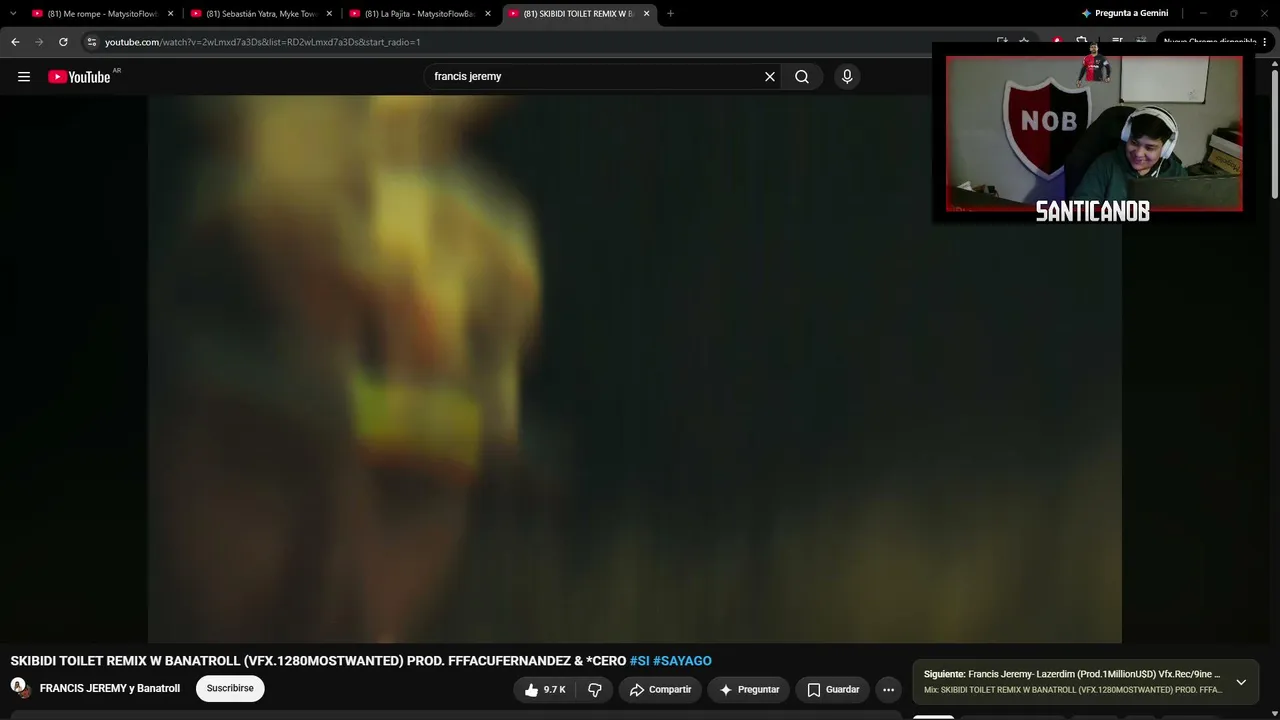Viewport: 1280px width, 720px height.
Task: Go forward in the browser
Action: click(x=39, y=42)
